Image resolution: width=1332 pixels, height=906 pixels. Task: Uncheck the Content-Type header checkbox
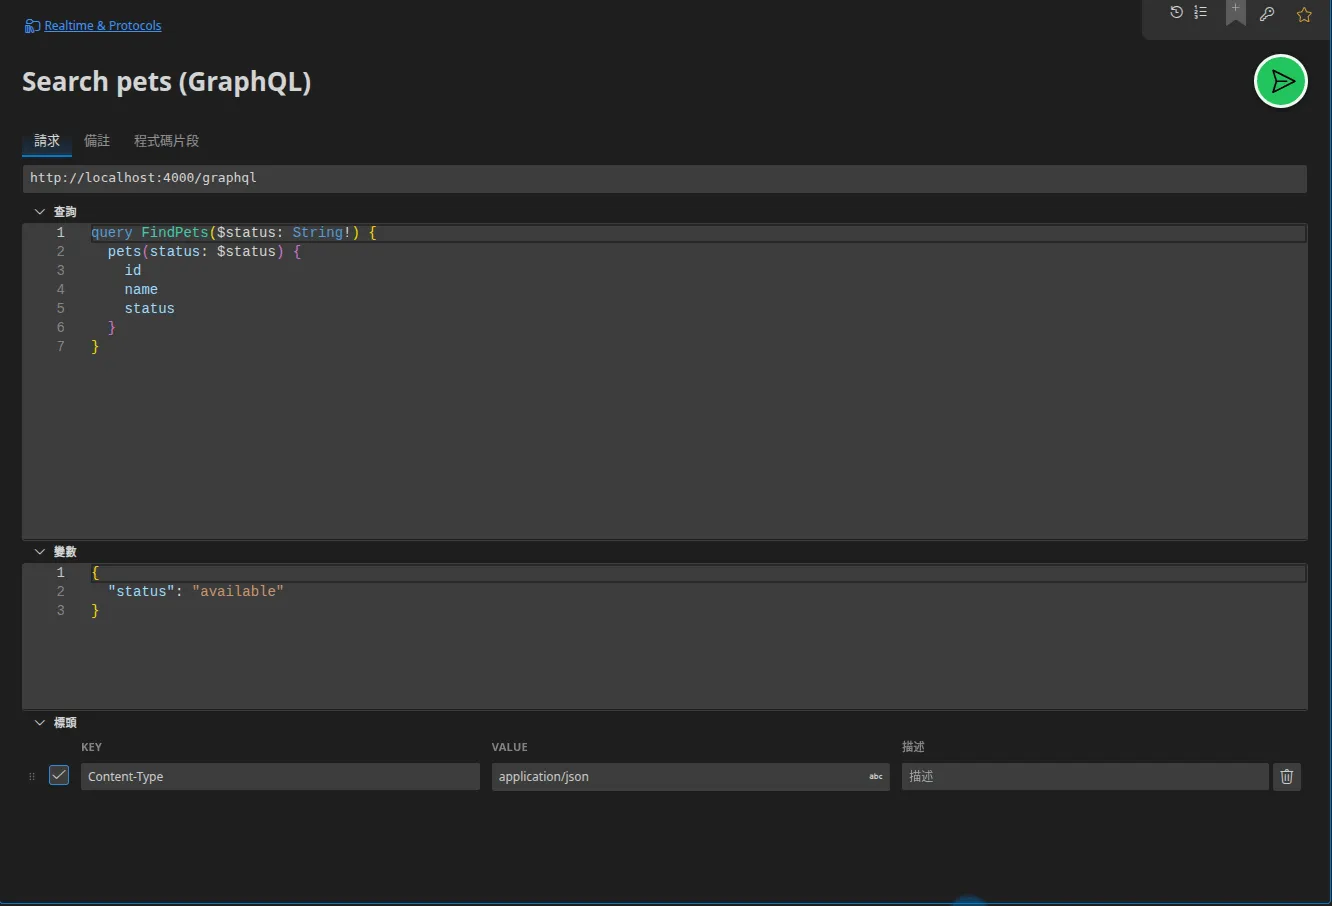coord(59,776)
